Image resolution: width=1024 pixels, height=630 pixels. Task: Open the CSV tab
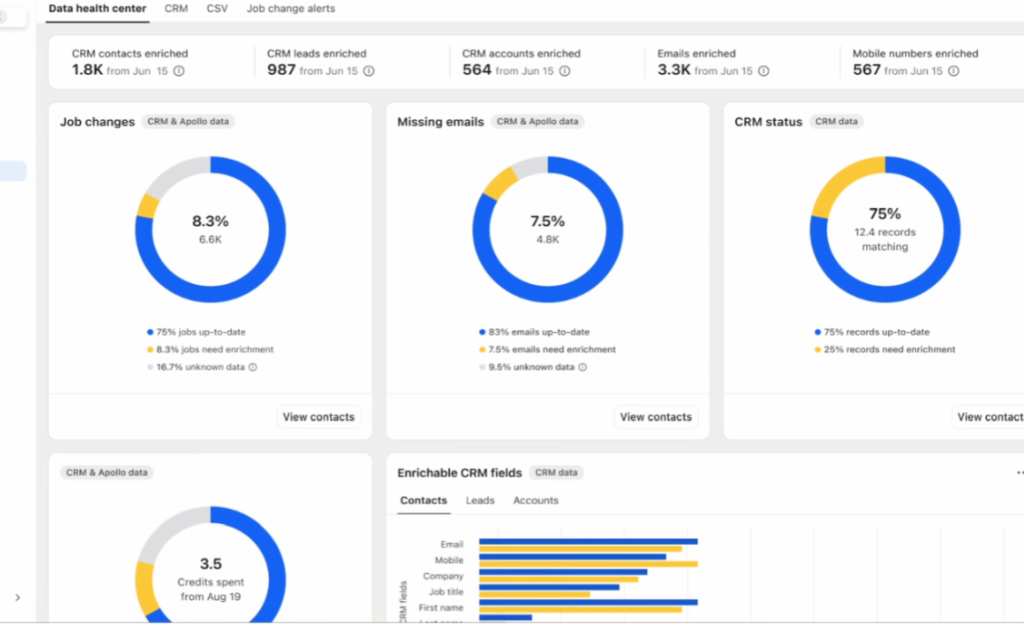point(217,8)
